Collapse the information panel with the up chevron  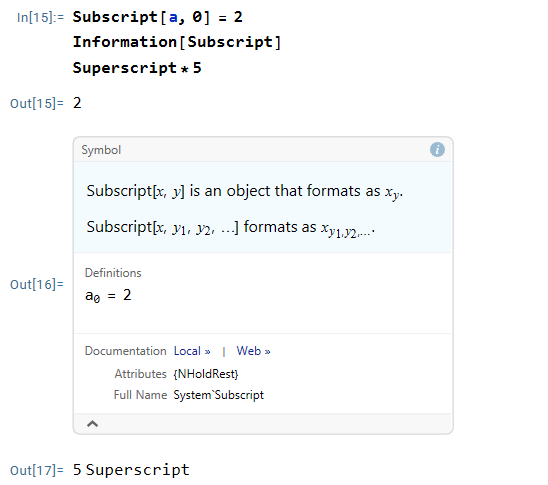[x=92, y=424]
